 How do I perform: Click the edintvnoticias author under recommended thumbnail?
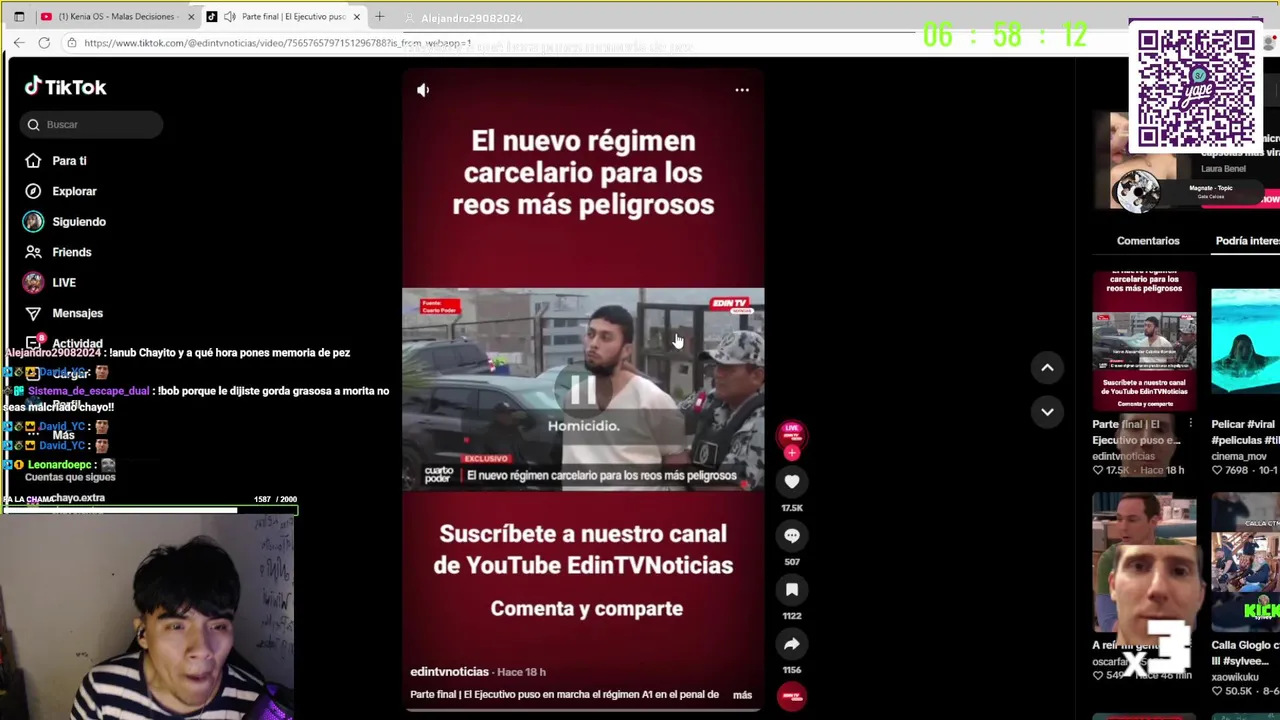coord(1123,456)
